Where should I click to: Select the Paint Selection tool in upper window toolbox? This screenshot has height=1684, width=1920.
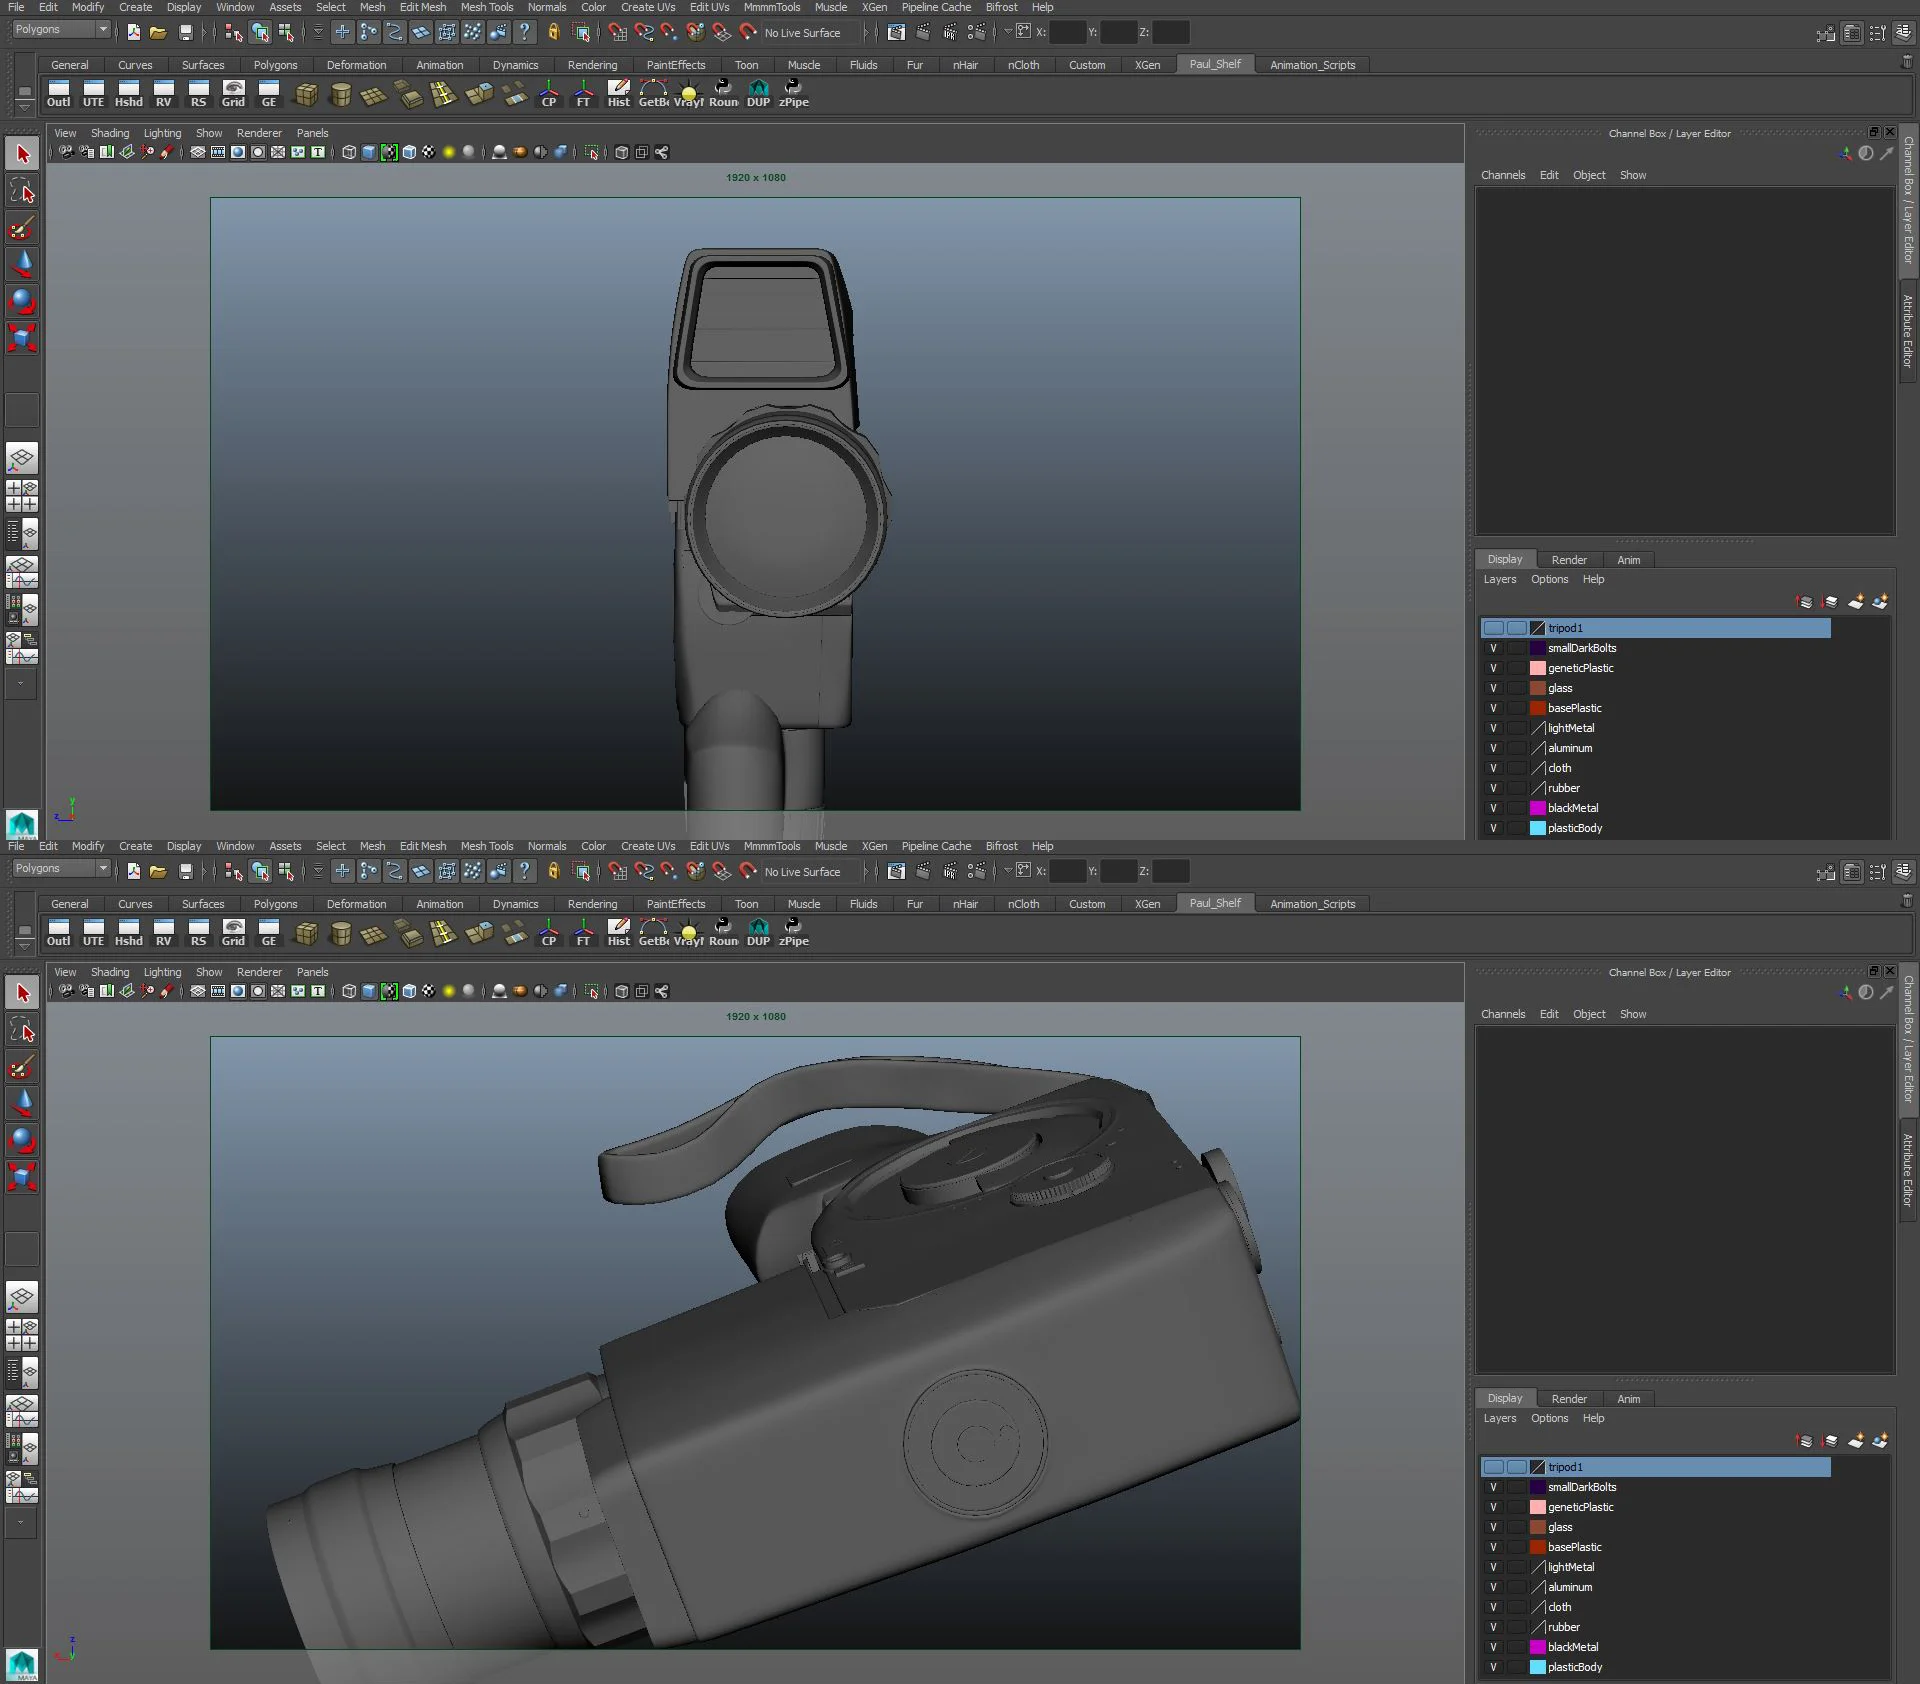(22, 228)
